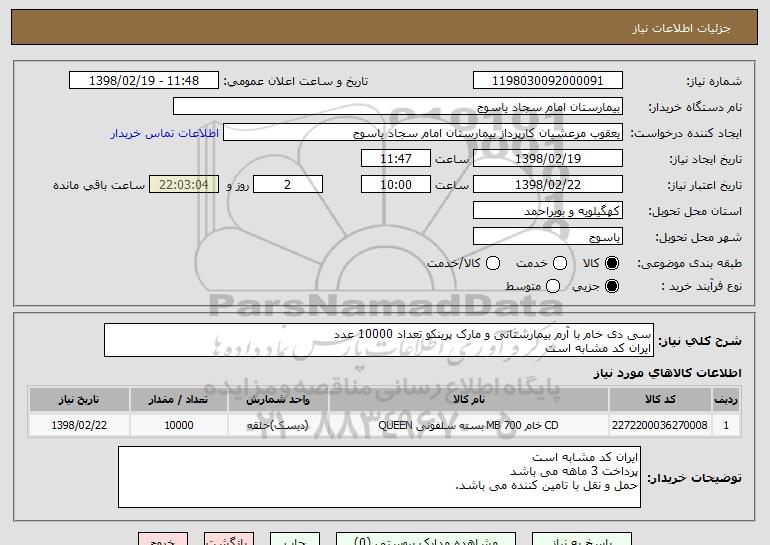
Task: Click the buyer notes text area
Action: click(379, 477)
